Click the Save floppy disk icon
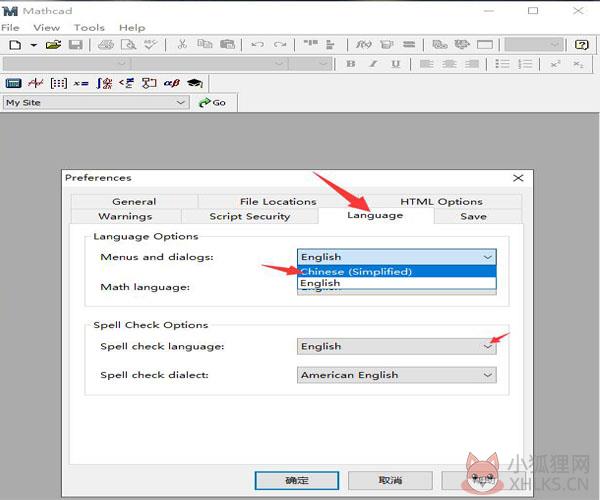Screen dimensions: 600x500 (75, 45)
